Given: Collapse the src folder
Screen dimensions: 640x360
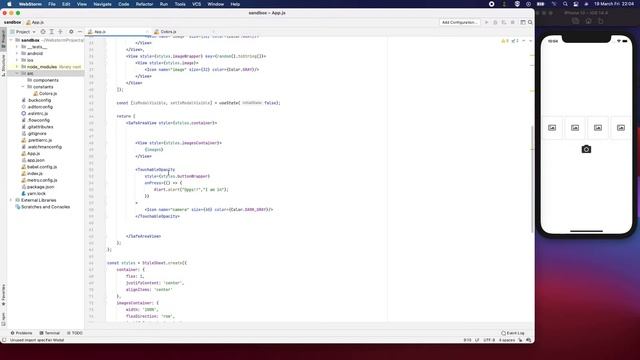Looking at the screenshot, I should [17, 73].
